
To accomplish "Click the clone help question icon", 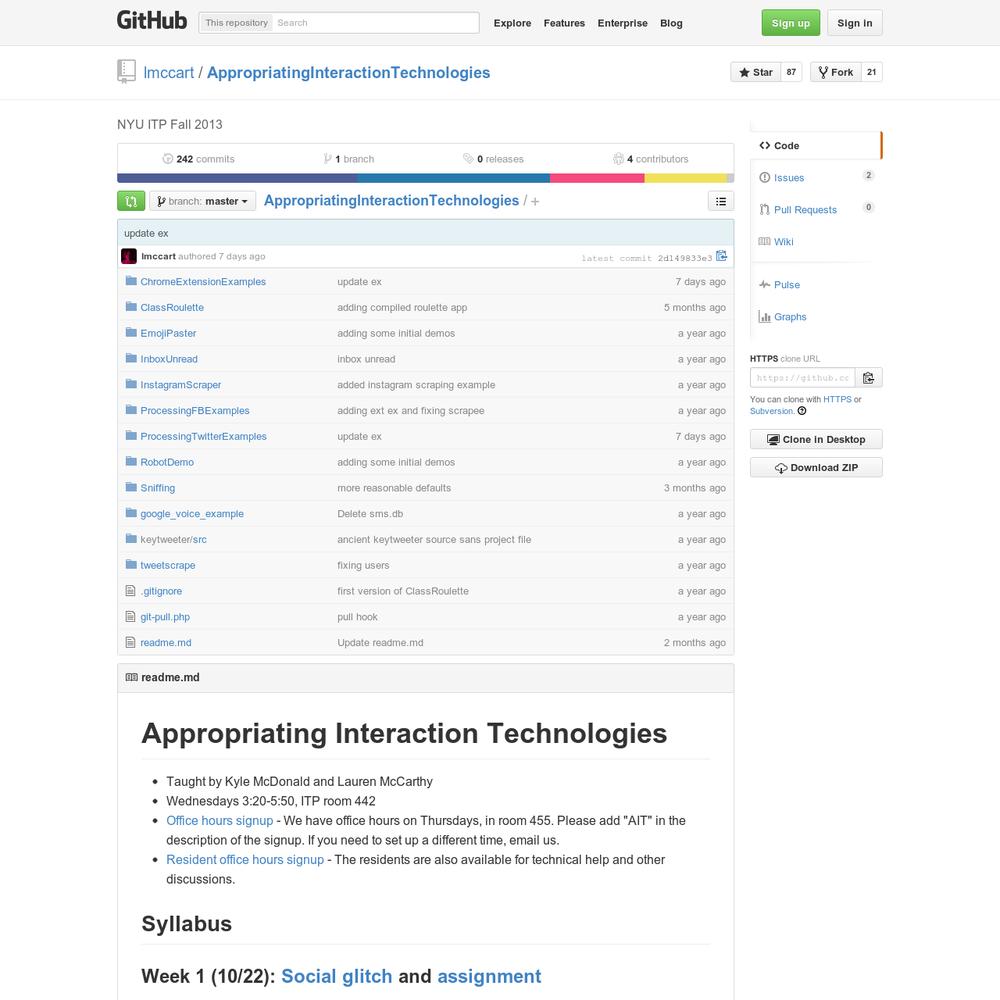I will point(802,411).
